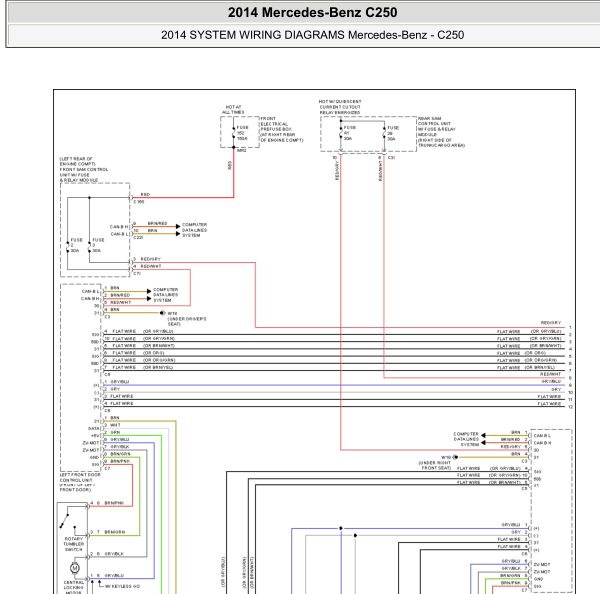
Task: Select the FUSE 152 150A symbol
Action: pos(234,133)
